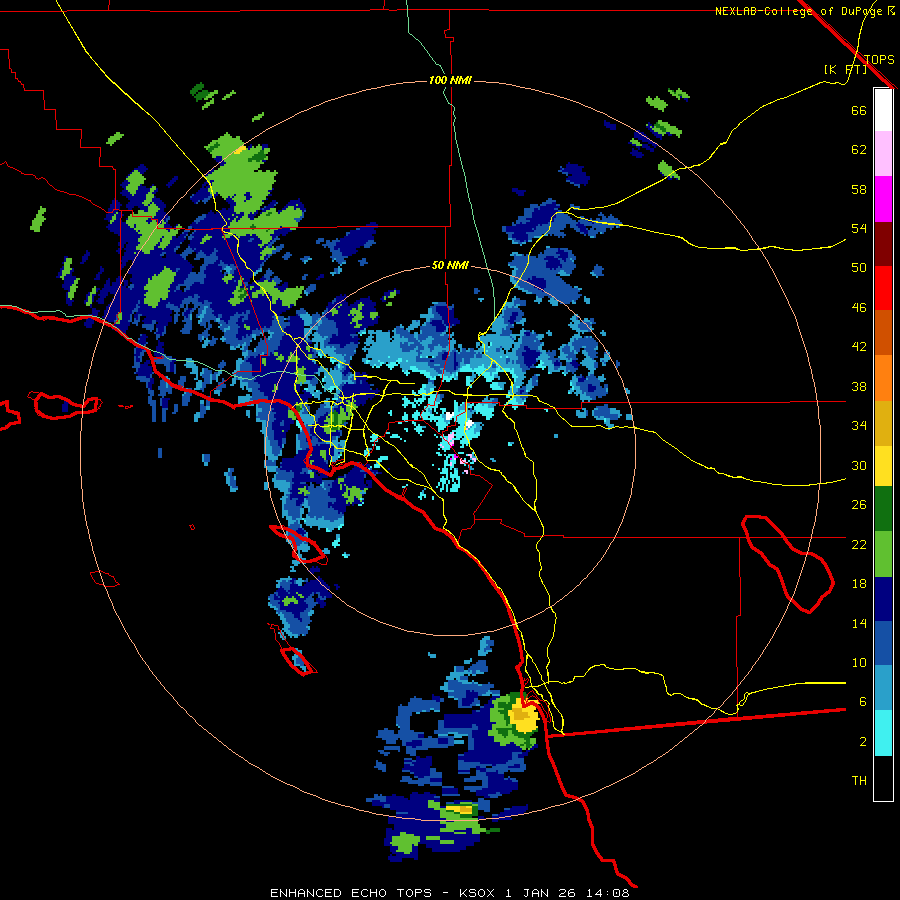Image resolution: width=900 pixels, height=900 pixels.
Task: Pick the medium blue legend color block
Action: coord(883,643)
